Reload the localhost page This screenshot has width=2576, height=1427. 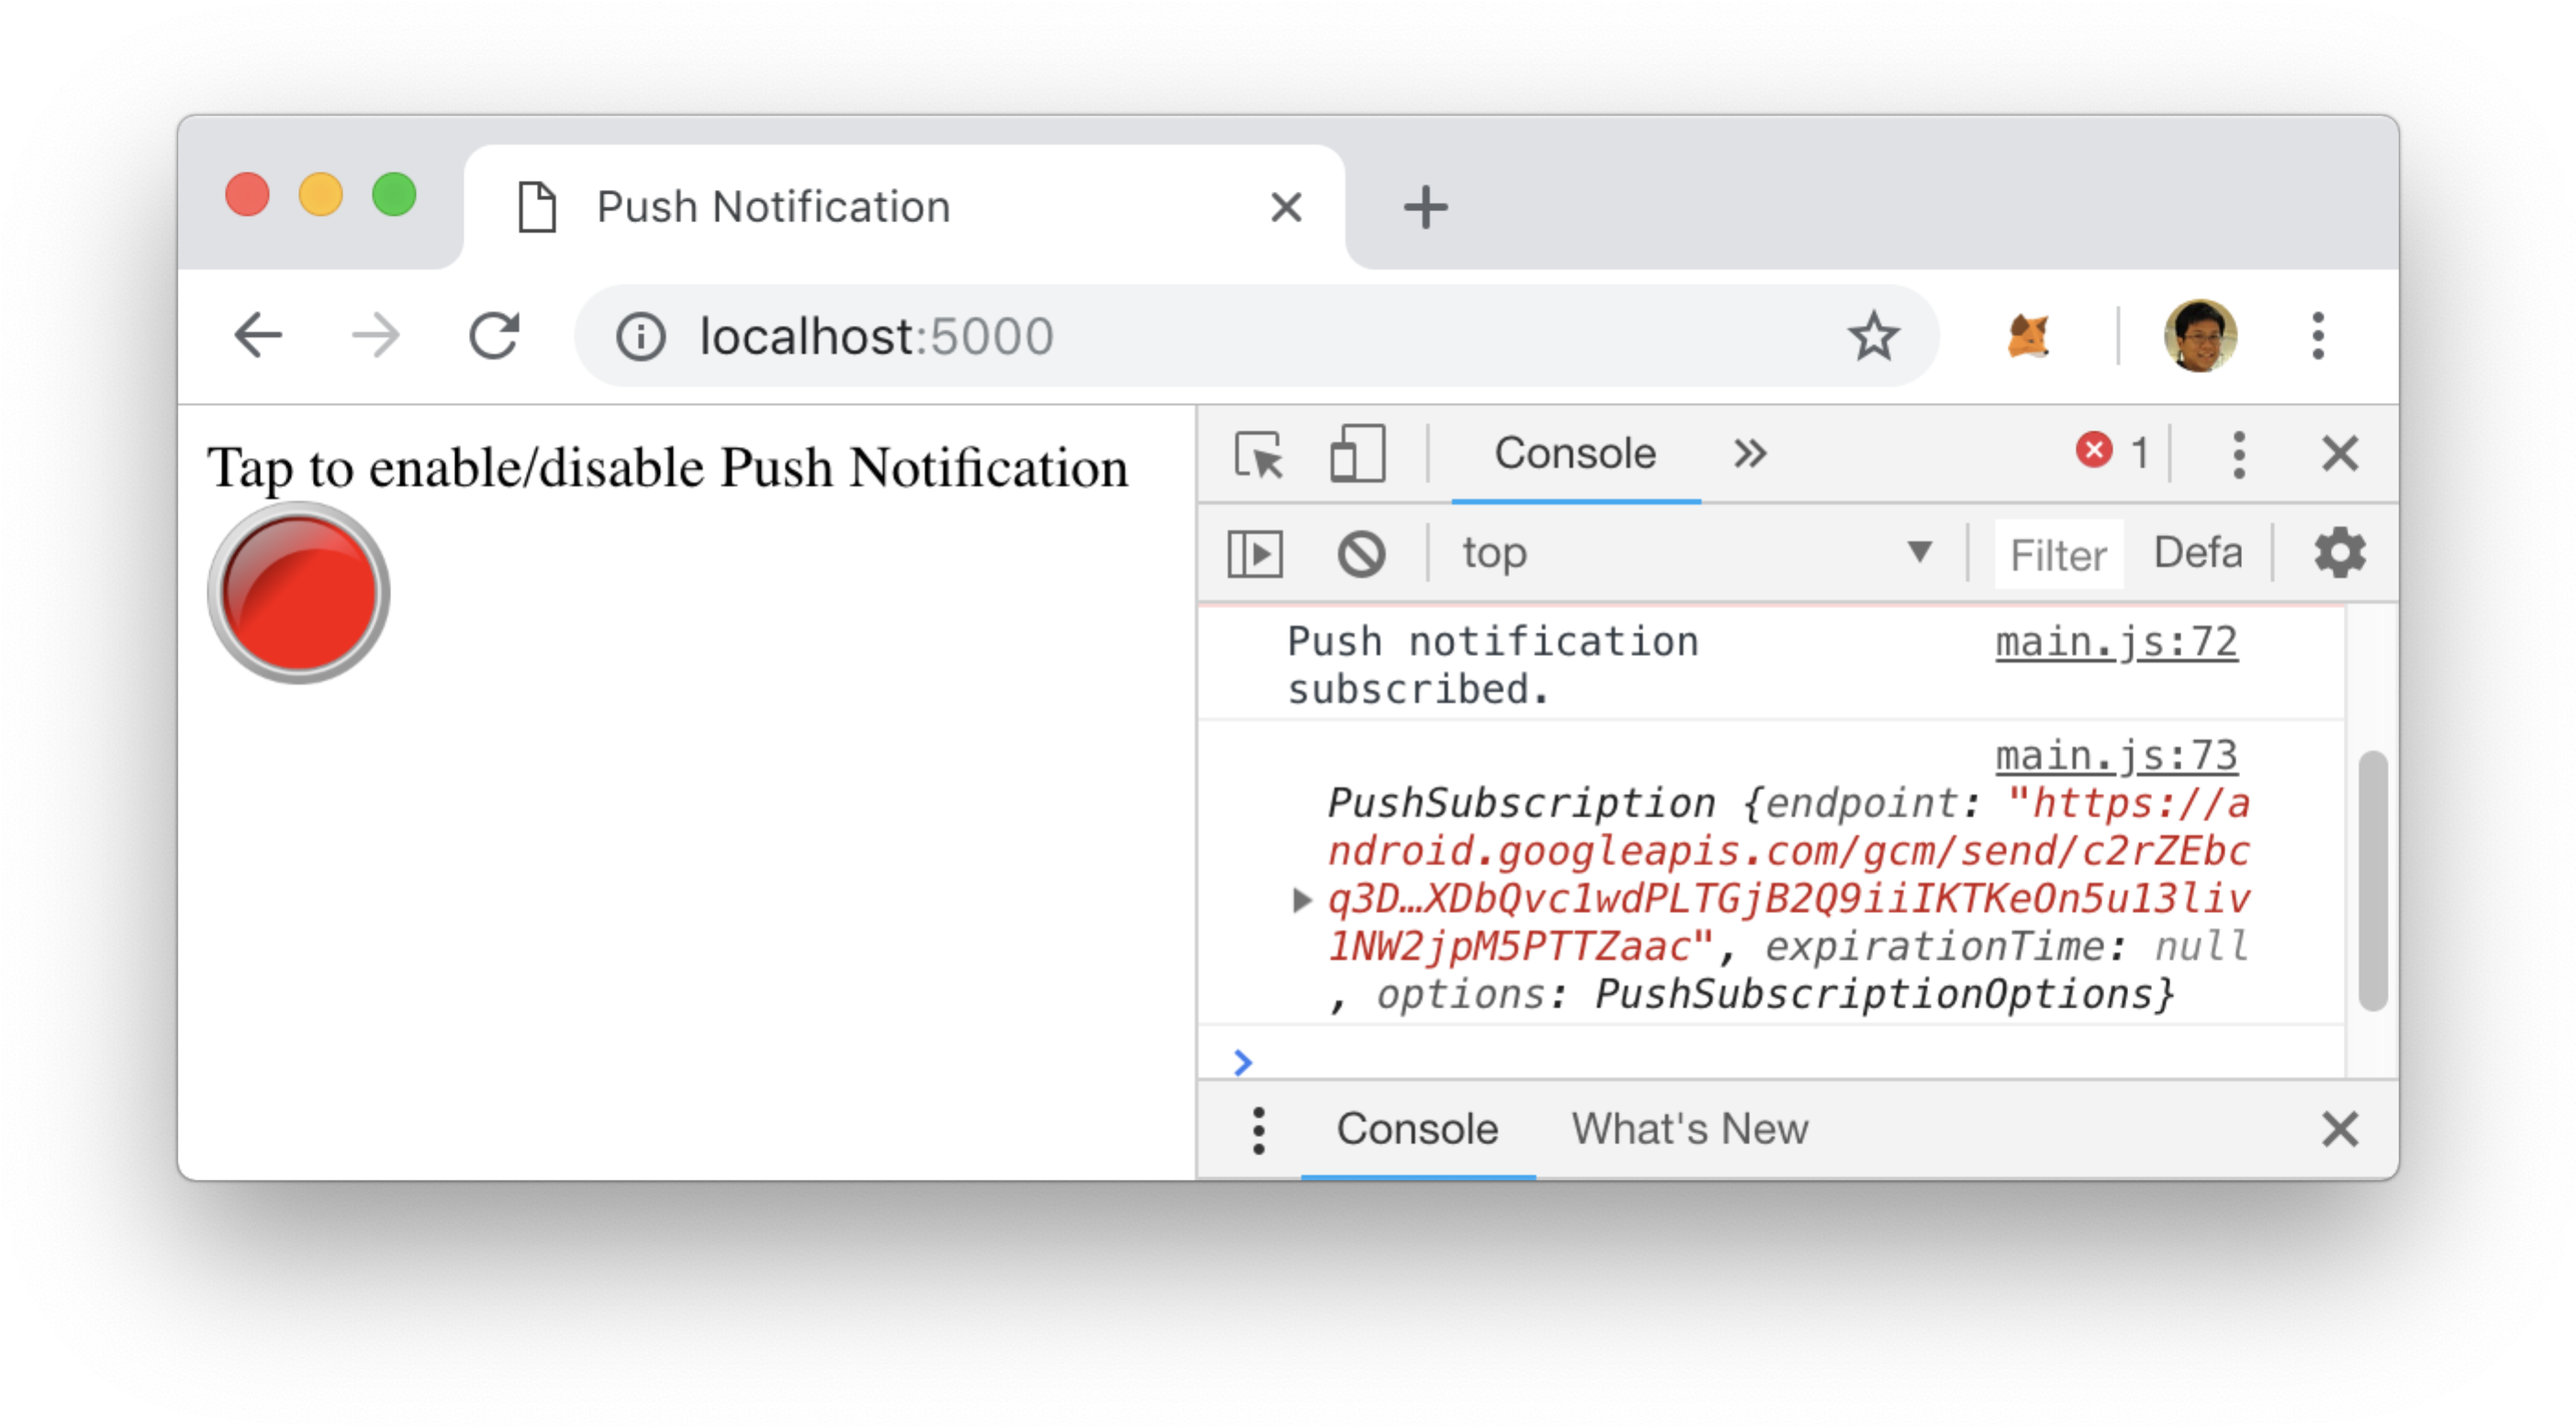click(x=495, y=336)
